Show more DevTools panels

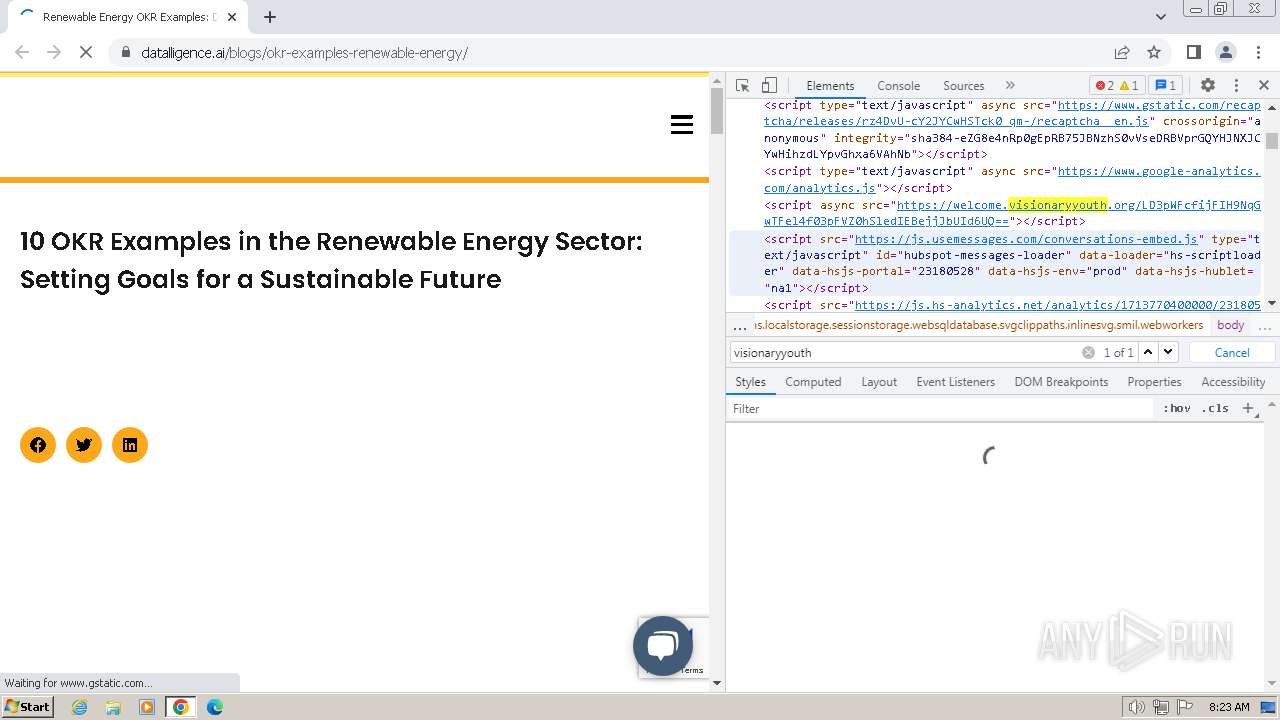pos(1010,86)
